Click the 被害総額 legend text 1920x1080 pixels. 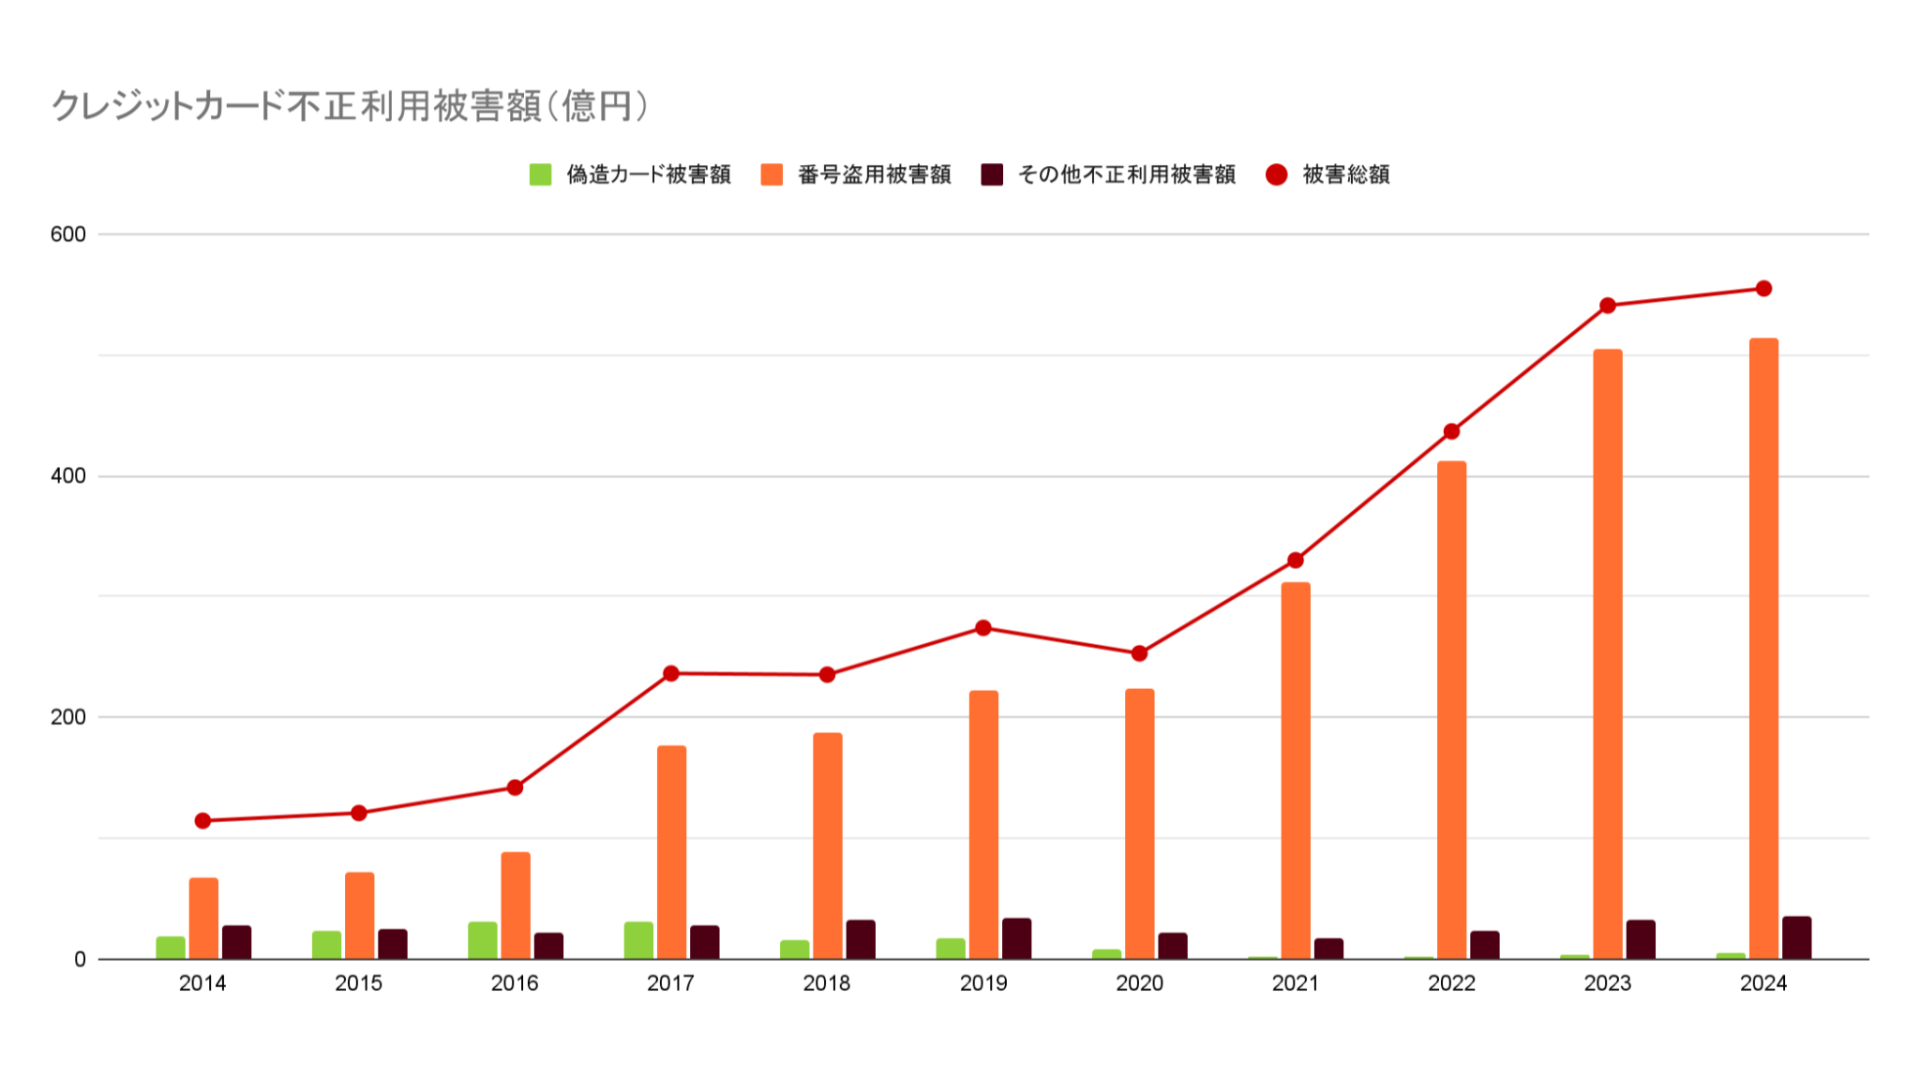coord(1346,175)
